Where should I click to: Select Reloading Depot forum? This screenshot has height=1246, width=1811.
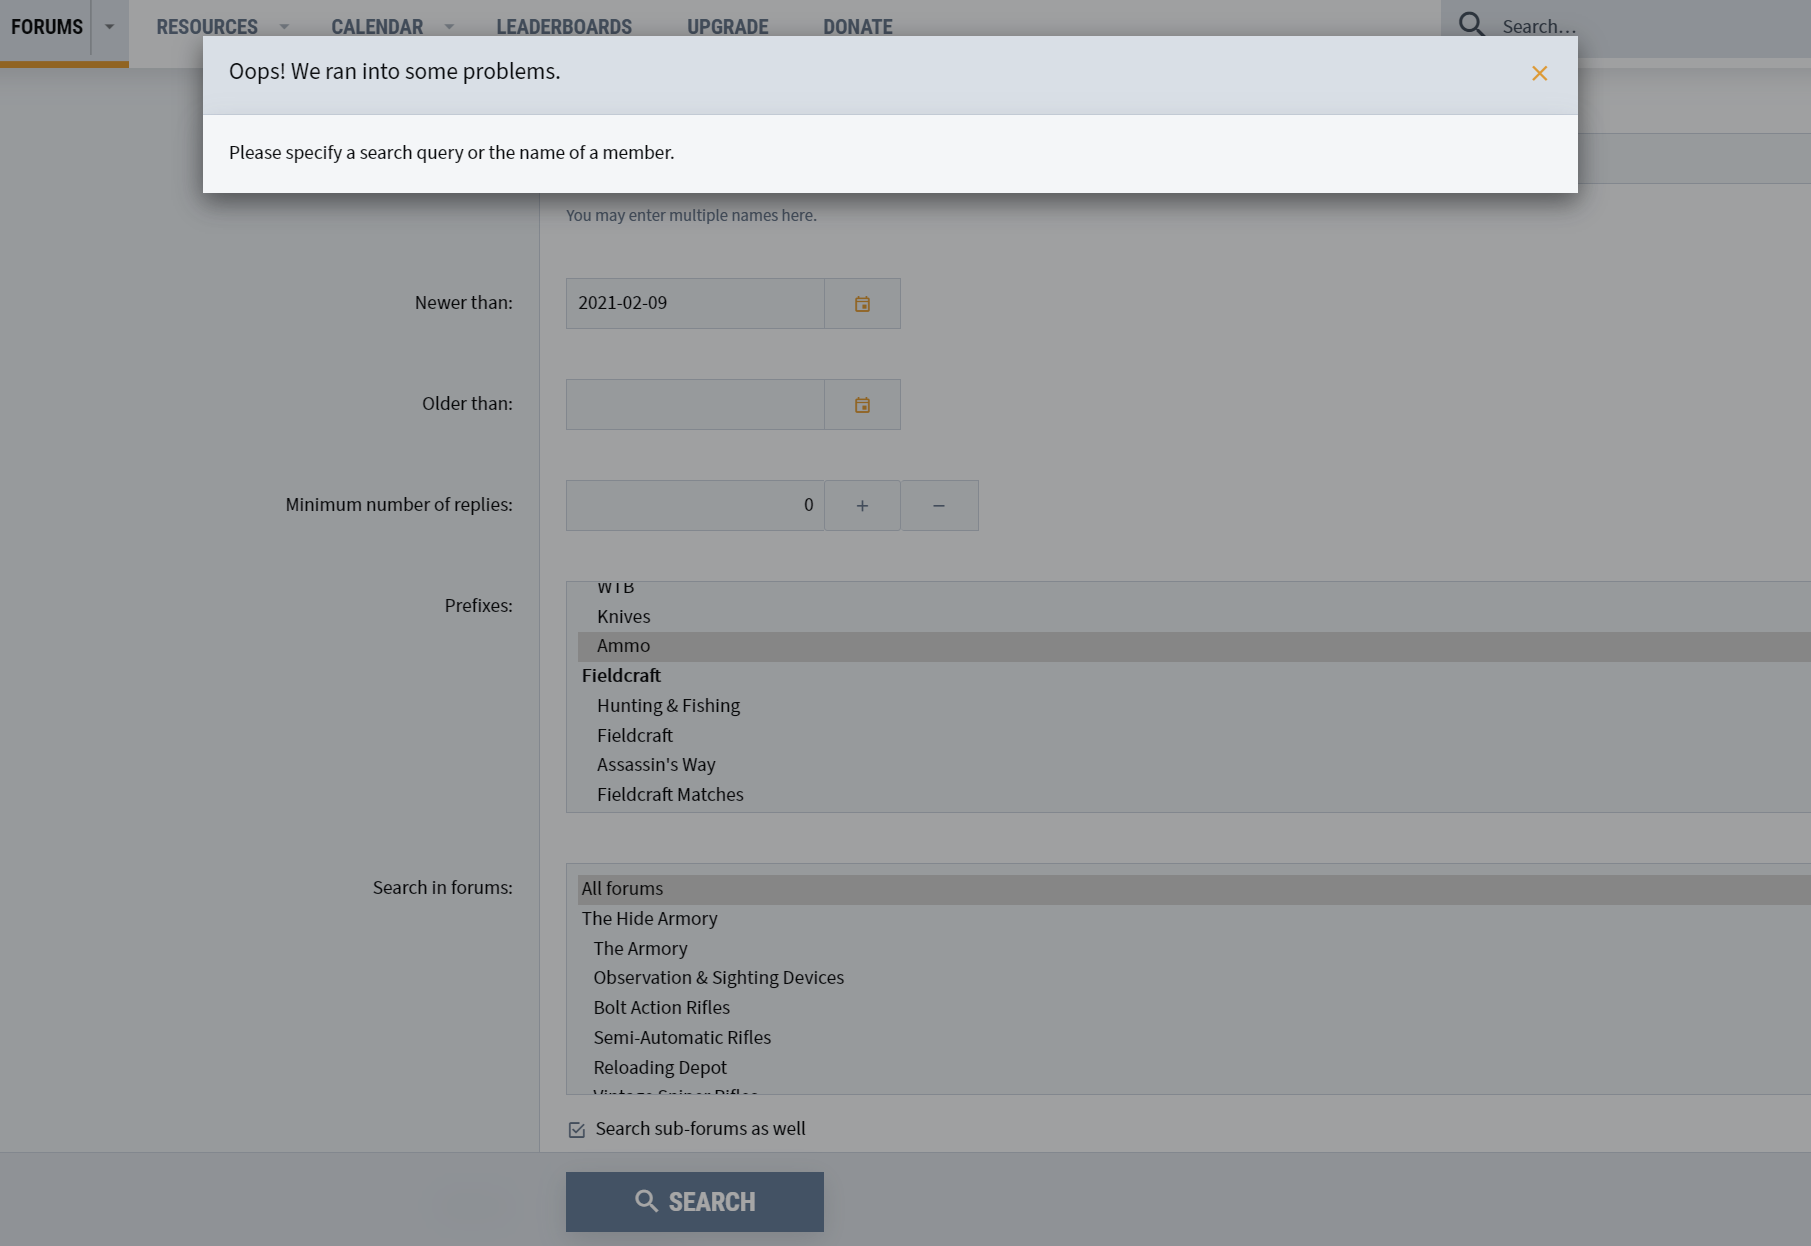coord(1194,1068)
